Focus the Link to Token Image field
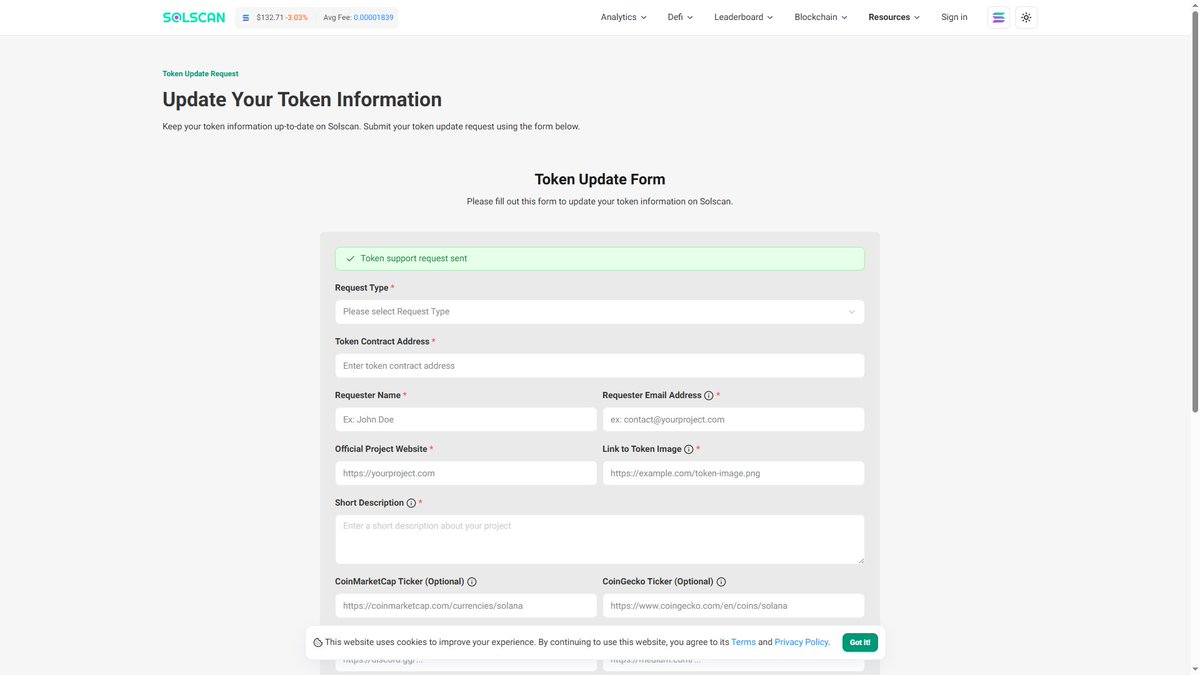 coord(734,473)
